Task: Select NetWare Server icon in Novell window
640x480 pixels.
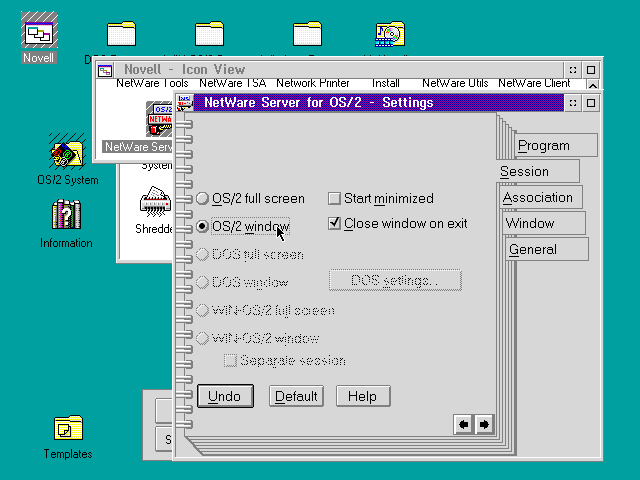Action: (159, 119)
